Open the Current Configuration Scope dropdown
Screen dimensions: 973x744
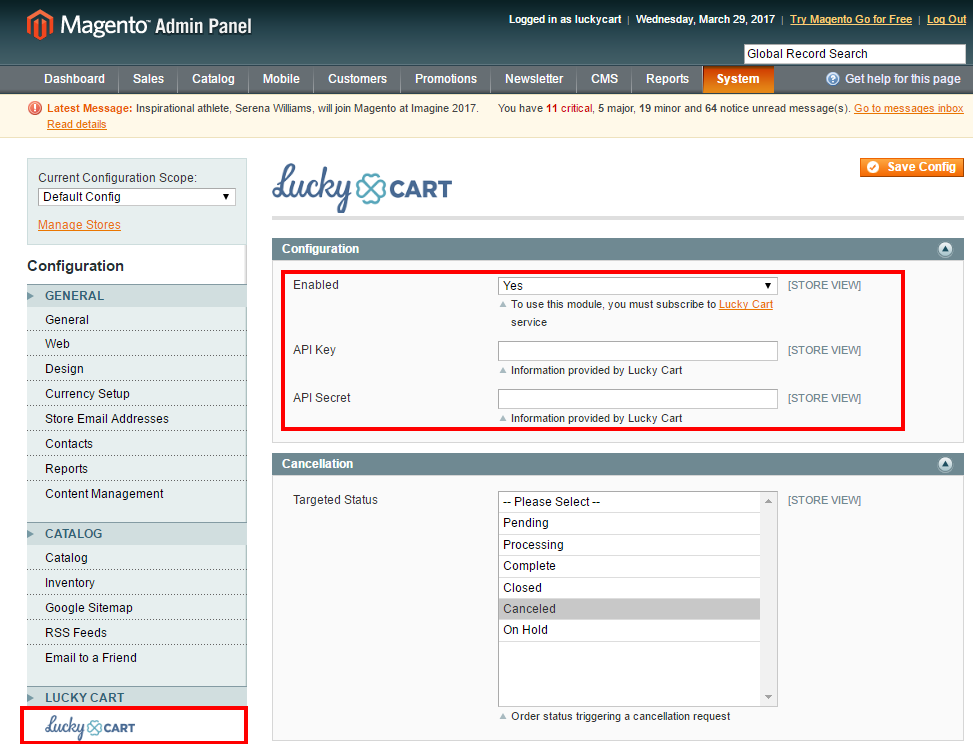pos(137,197)
